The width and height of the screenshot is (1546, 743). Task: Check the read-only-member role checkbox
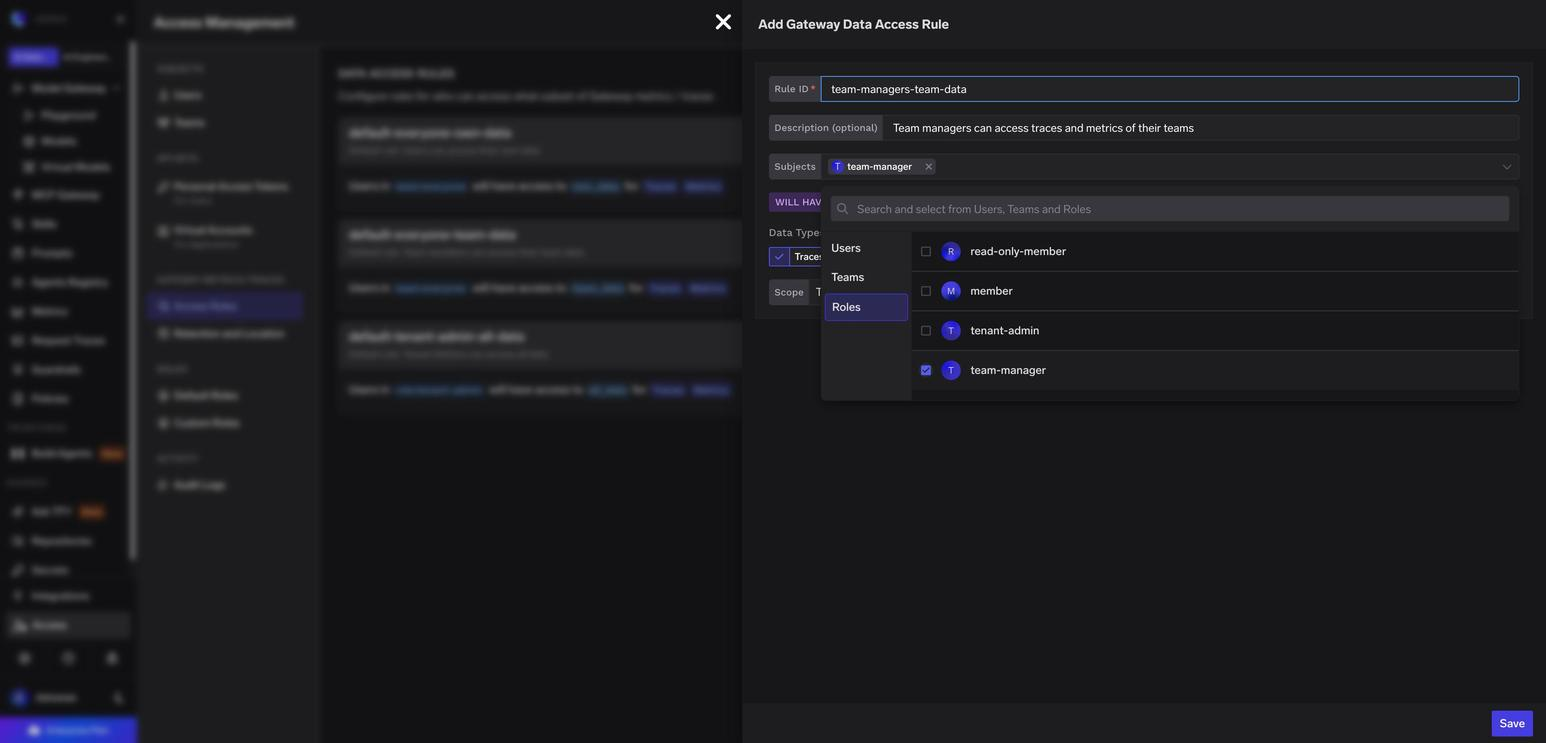[926, 252]
